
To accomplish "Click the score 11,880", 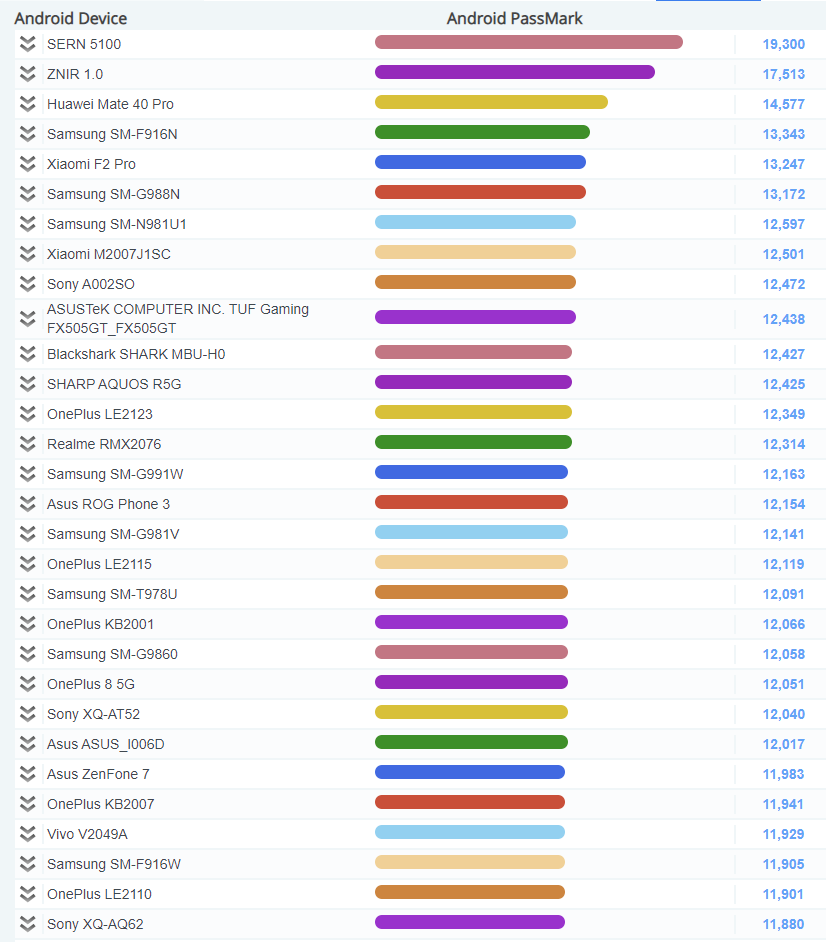I will pos(783,925).
